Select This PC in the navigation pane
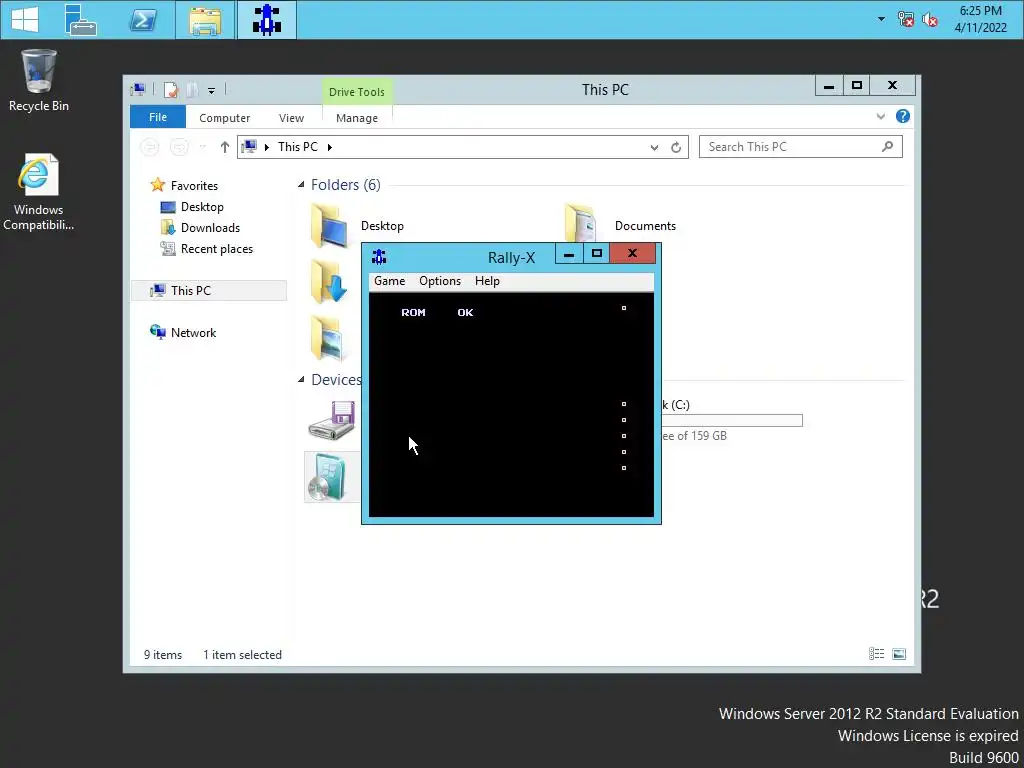Image resolution: width=1024 pixels, height=768 pixels. pyautogui.click(x=209, y=291)
